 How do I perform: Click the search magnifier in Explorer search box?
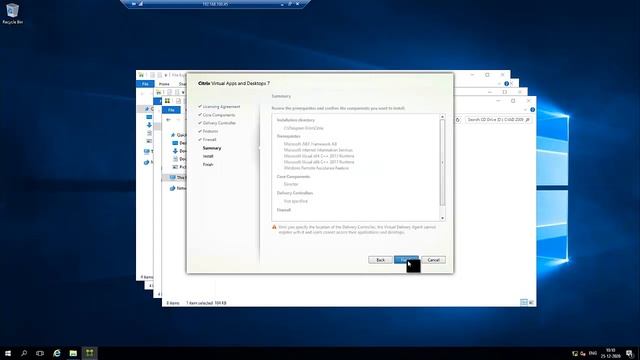527,120
